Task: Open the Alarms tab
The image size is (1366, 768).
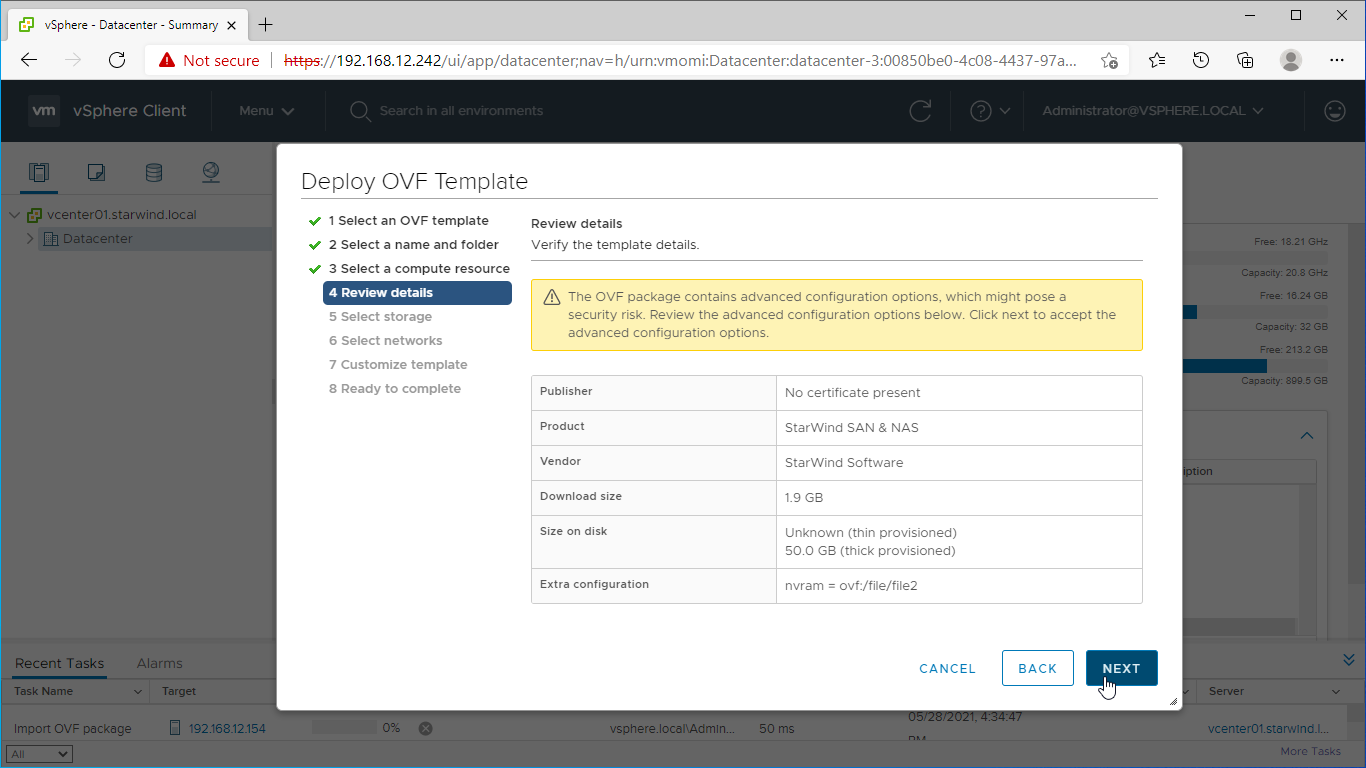Action: coord(159,663)
